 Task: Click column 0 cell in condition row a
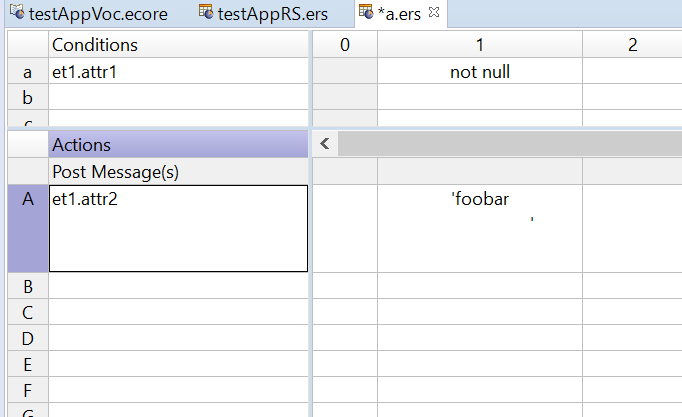click(345, 72)
